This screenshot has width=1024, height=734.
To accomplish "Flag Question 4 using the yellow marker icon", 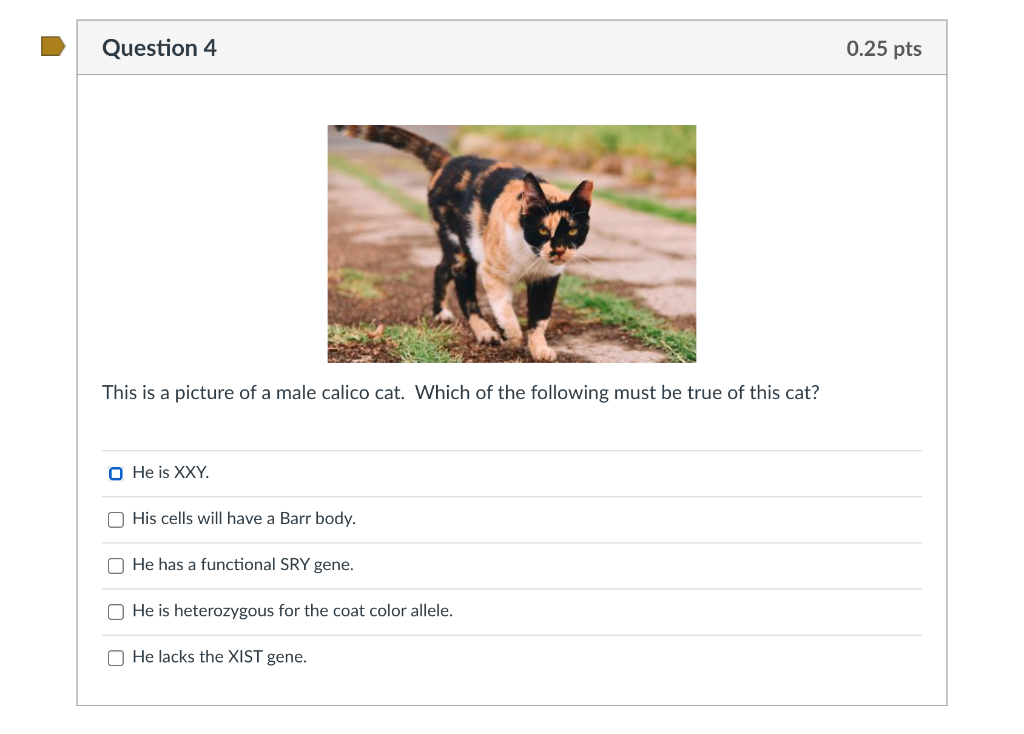I will click(53, 46).
